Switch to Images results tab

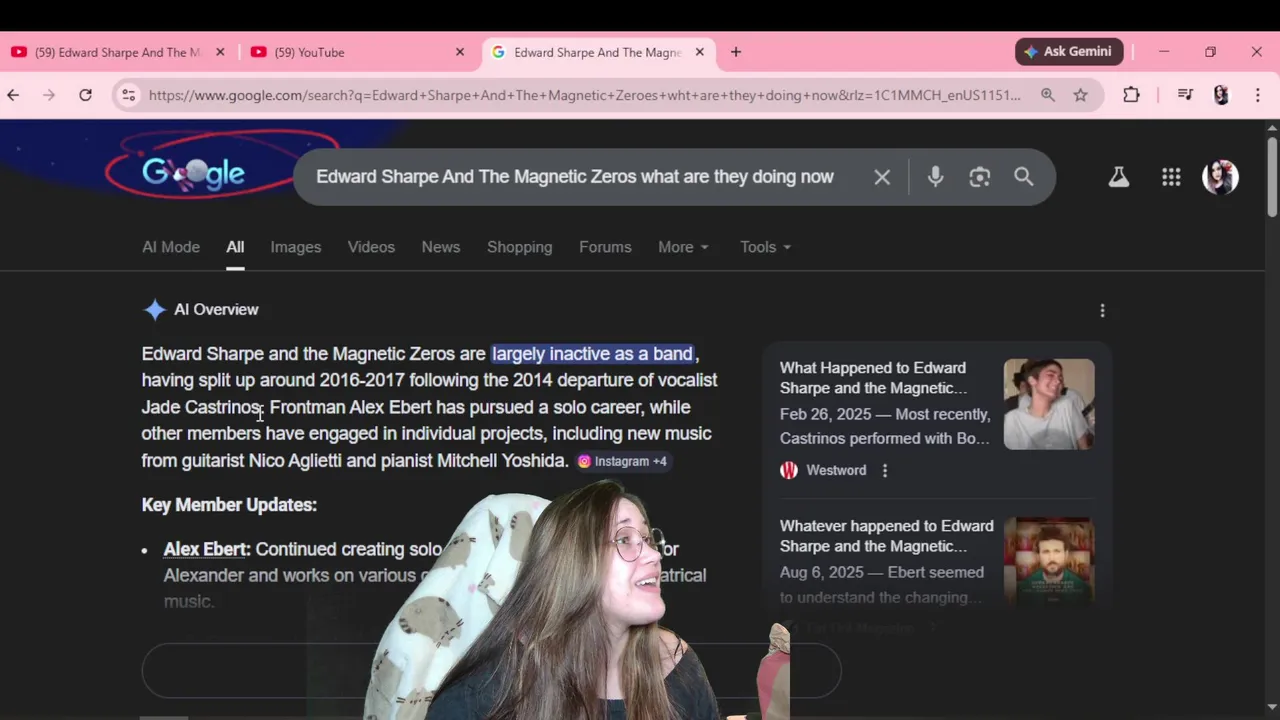pyautogui.click(x=296, y=247)
